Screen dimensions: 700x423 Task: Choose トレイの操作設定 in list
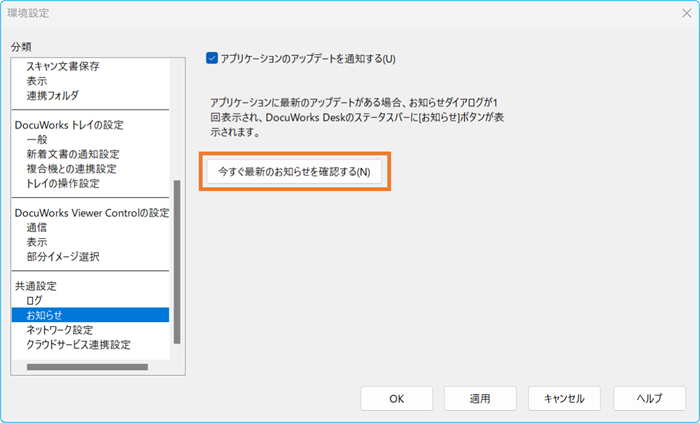(62, 184)
